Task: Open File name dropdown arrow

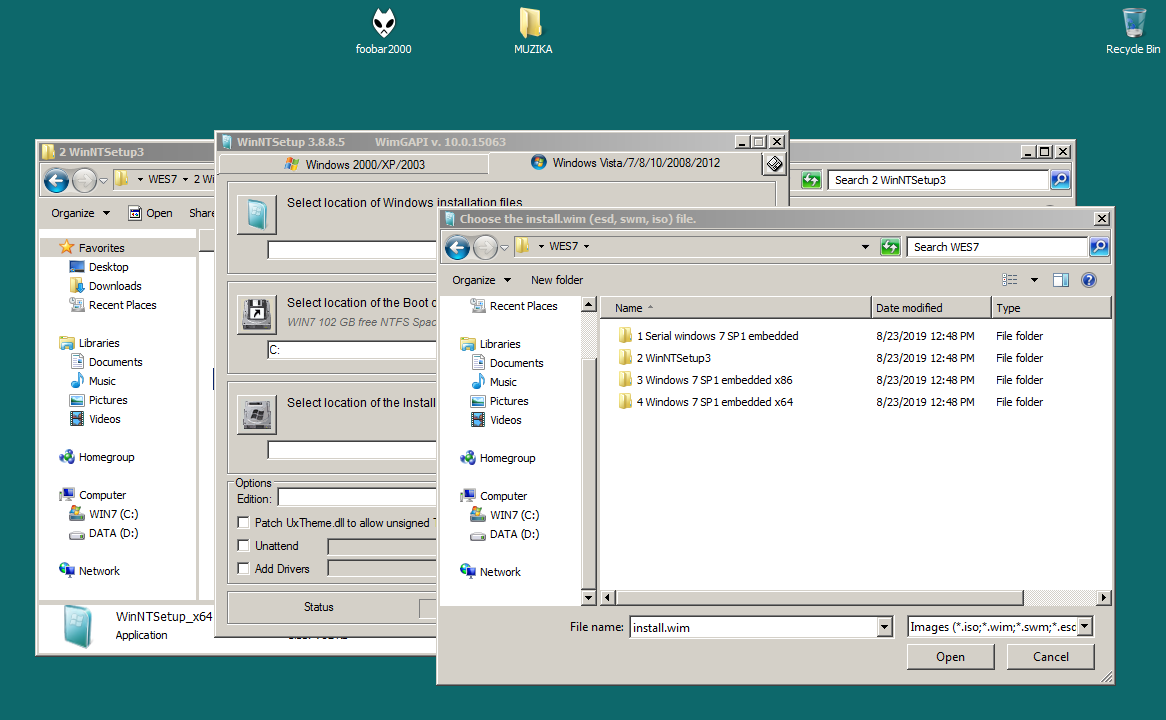Action: 884,627
